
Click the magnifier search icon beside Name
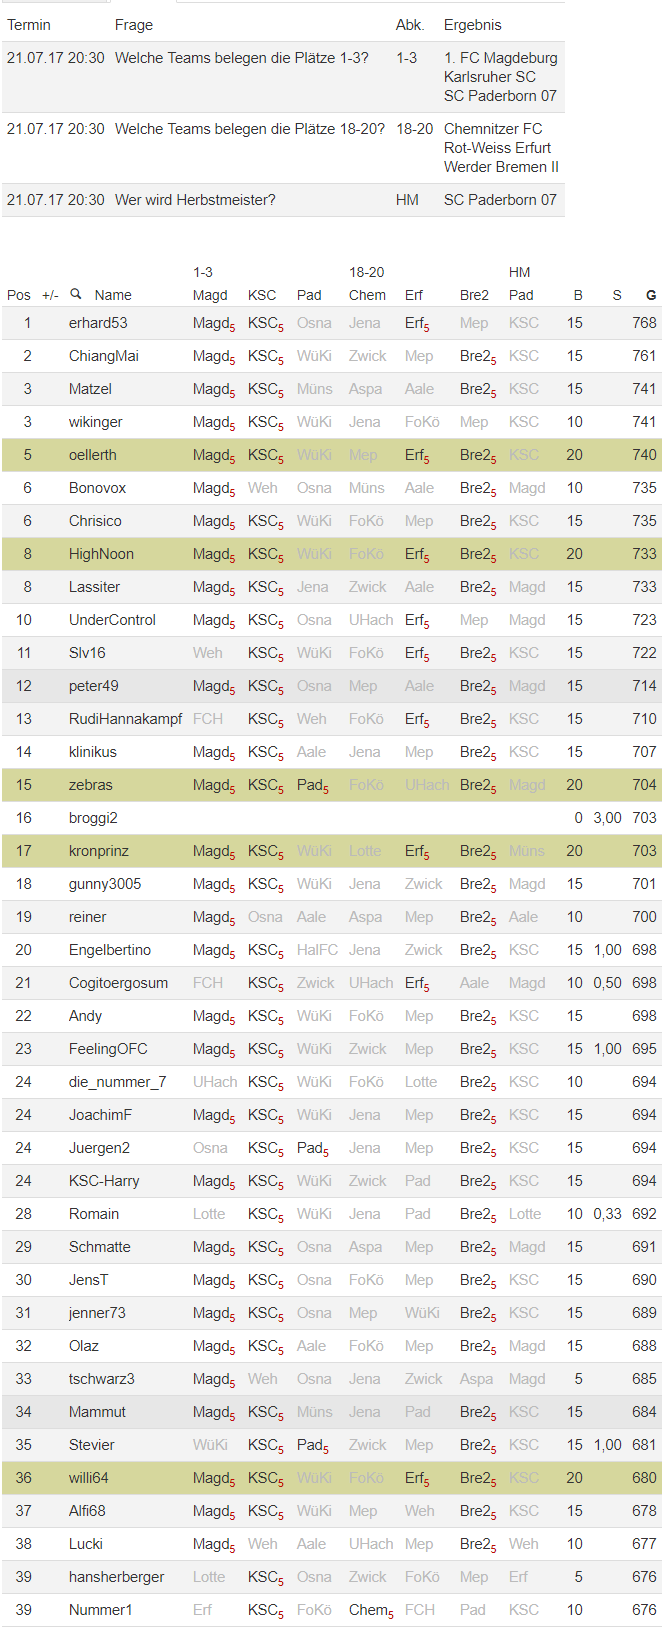point(76,294)
